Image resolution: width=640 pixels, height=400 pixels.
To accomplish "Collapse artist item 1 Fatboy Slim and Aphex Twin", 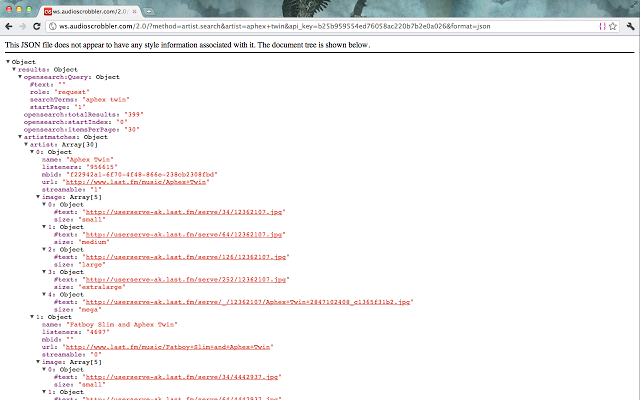I will pyautogui.click(x=32, y=317).
